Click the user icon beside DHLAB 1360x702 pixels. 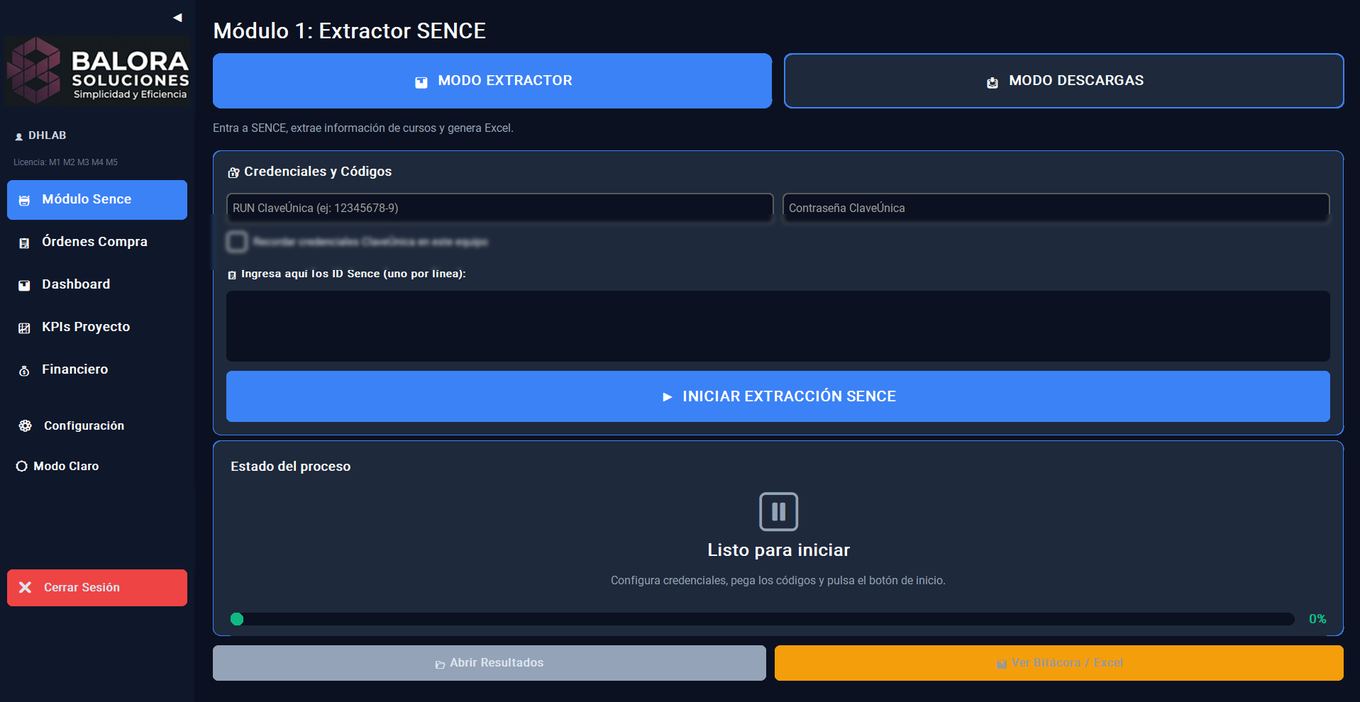click(x=19, y=136)
